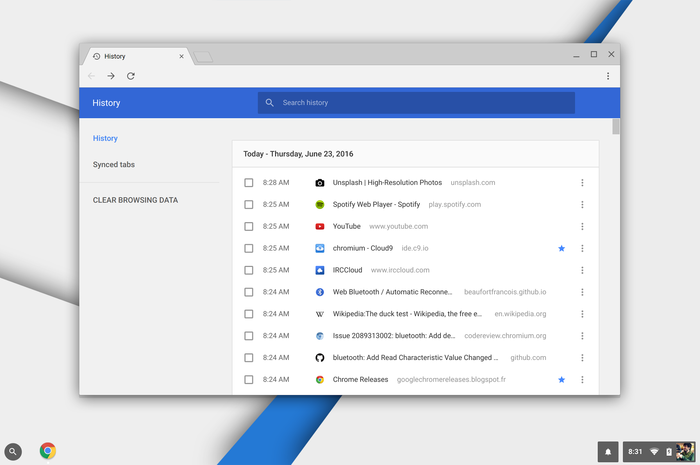Click the Web Bluetooth favicon

pos(320,292)
